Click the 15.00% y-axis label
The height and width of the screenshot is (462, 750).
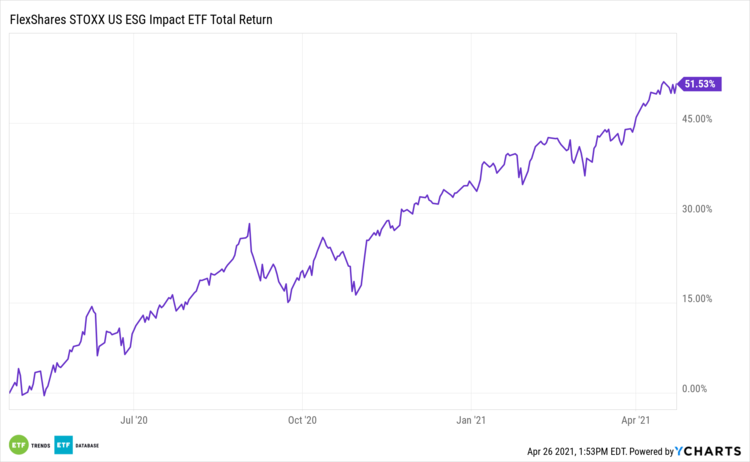(696, 299)
